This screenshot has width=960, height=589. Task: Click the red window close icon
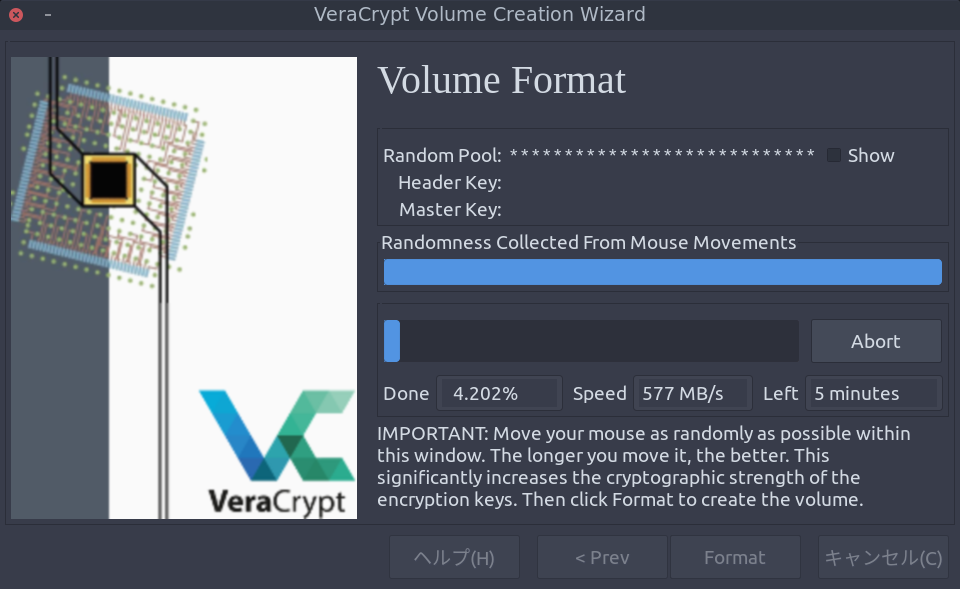pyautogui.click(x=16, y=15)
